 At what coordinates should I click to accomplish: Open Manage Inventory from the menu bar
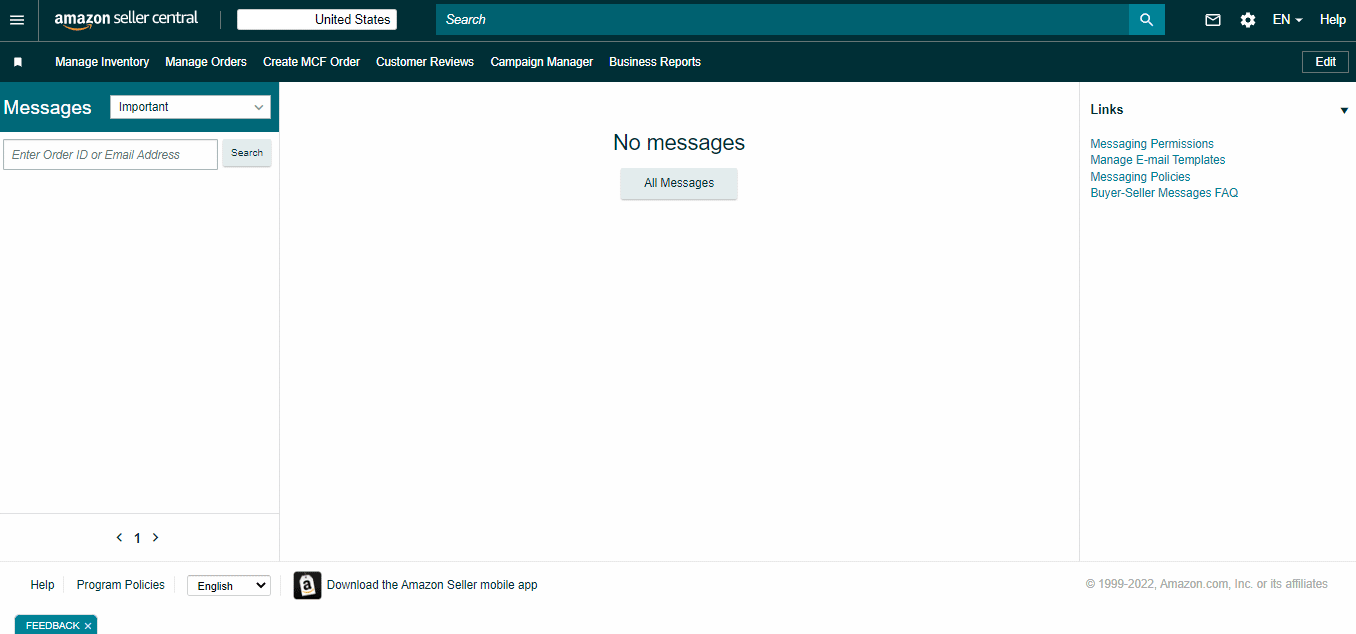(x=102, y=61)
